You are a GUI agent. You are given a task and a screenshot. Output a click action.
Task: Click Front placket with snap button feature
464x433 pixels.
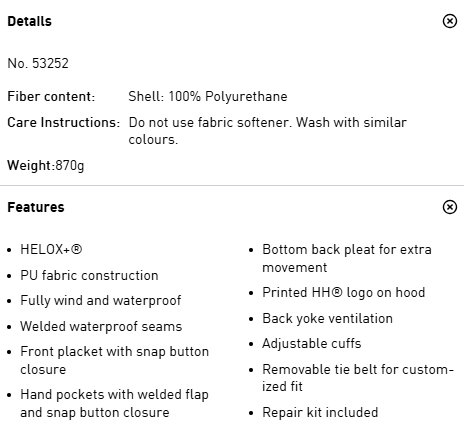tap(115, 360)
